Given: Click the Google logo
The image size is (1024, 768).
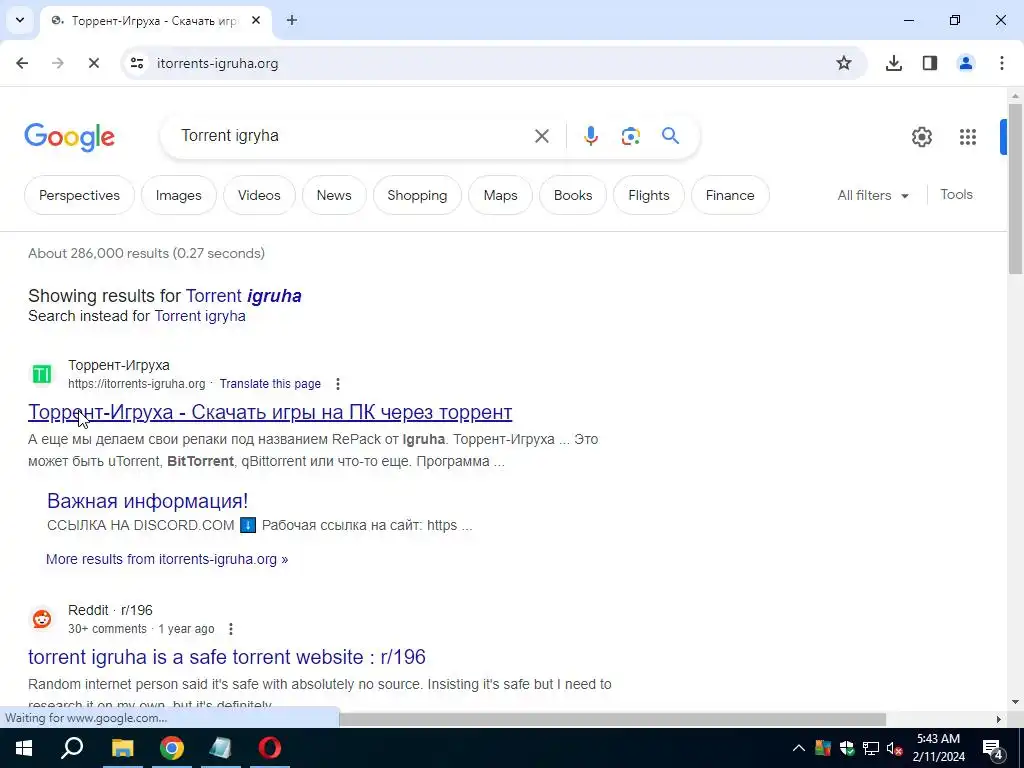Looking at the screenshot, I should 69,137.
